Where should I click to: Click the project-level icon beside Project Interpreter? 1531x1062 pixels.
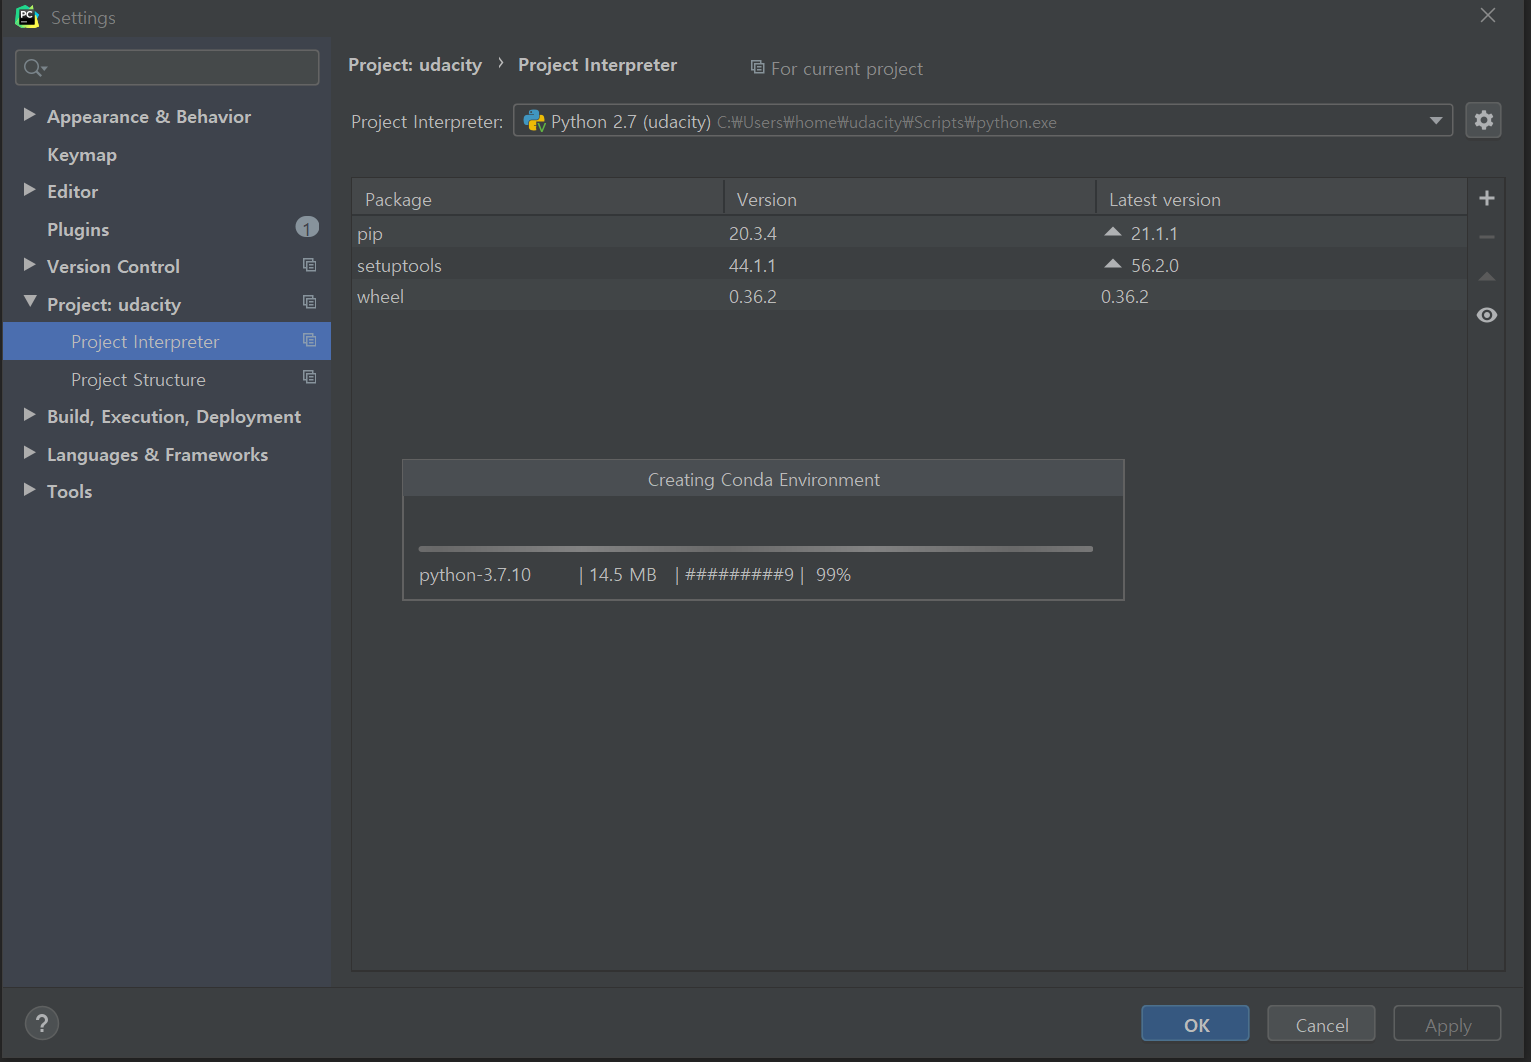point(309,340)
